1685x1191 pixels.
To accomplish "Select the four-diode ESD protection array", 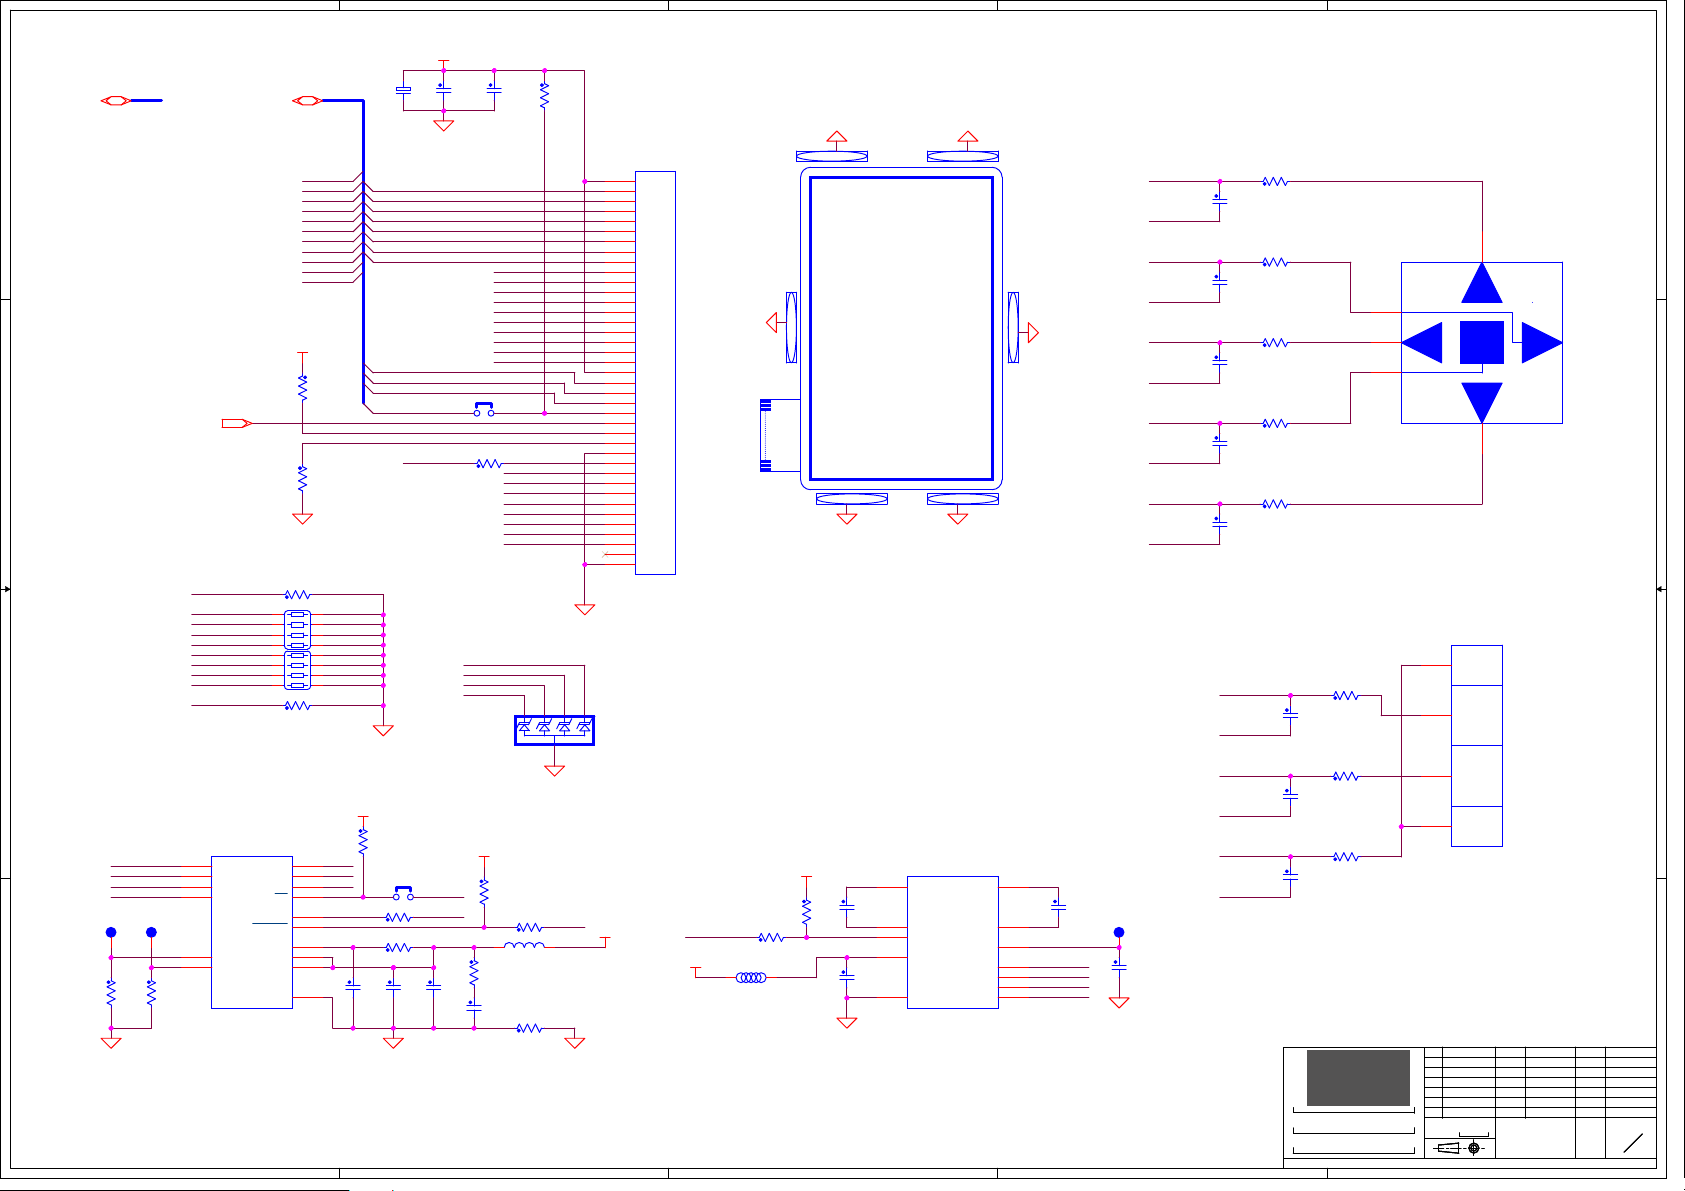I will coord(554,730).
